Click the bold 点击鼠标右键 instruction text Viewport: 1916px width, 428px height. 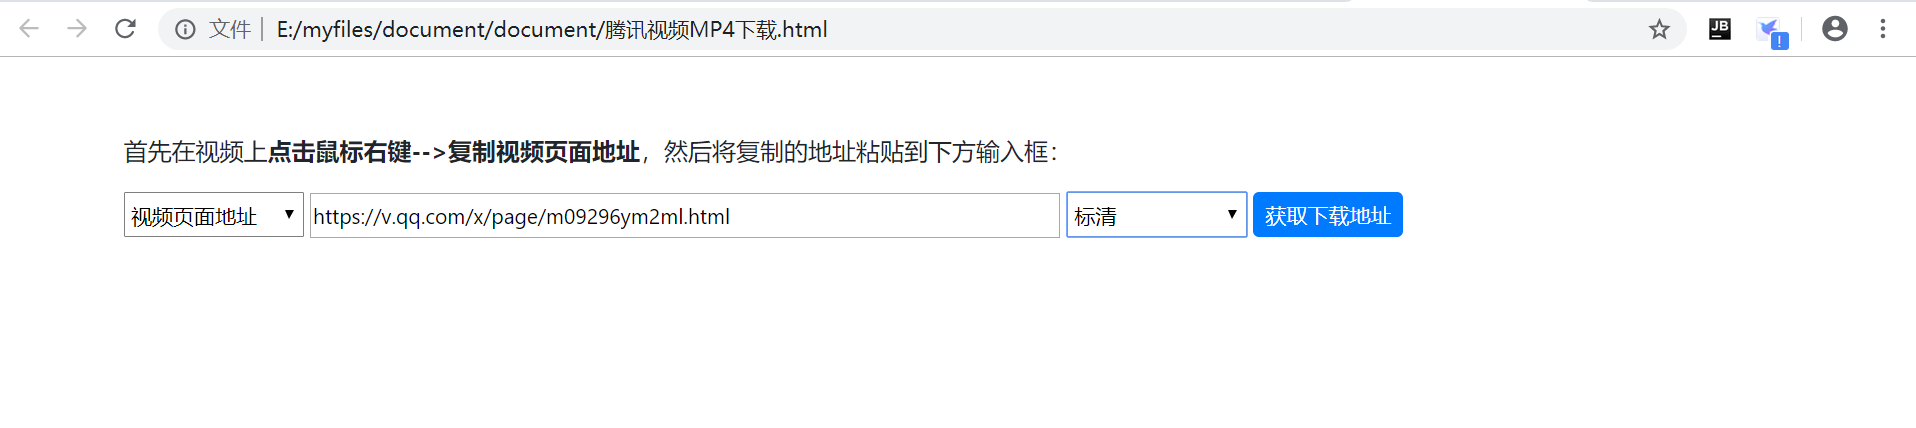[340, 152]
